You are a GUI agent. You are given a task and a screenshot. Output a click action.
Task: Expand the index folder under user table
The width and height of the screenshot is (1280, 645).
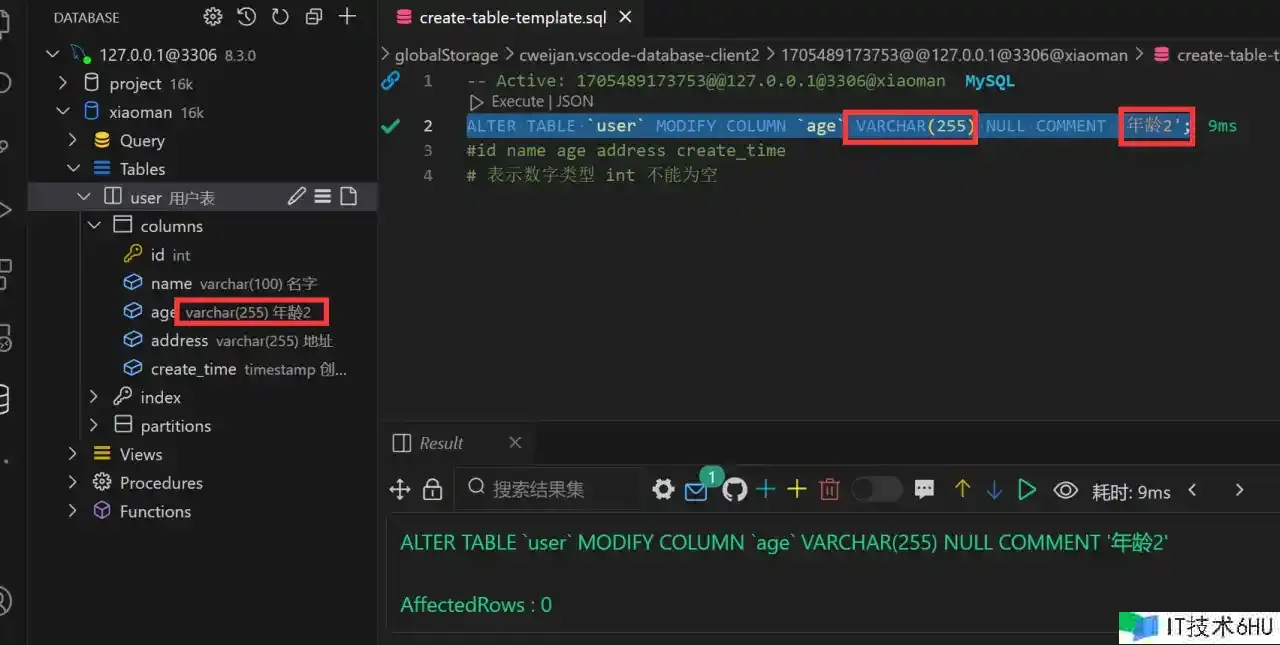[95, 397]
